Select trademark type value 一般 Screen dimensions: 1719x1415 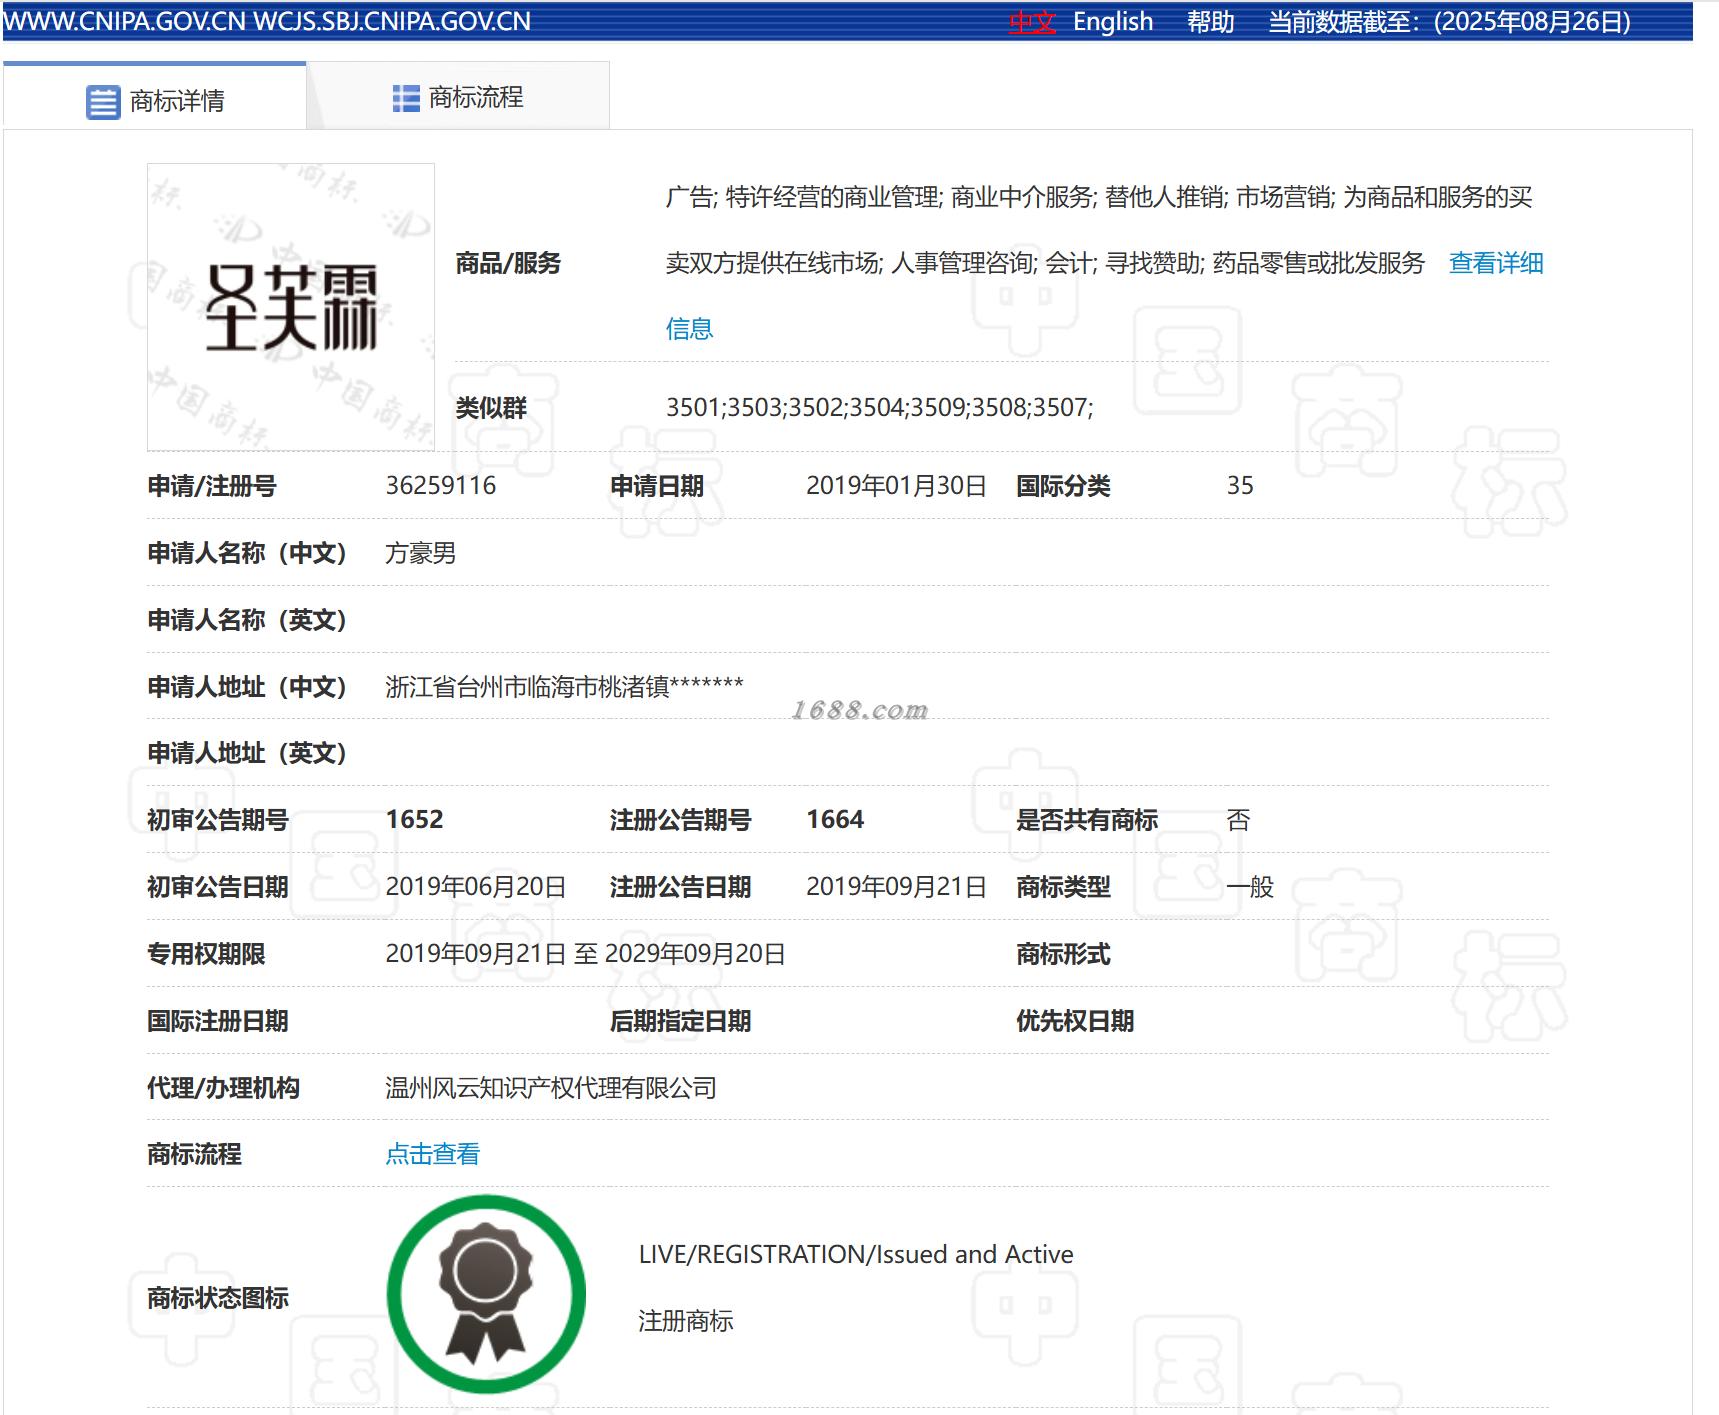1250,887
